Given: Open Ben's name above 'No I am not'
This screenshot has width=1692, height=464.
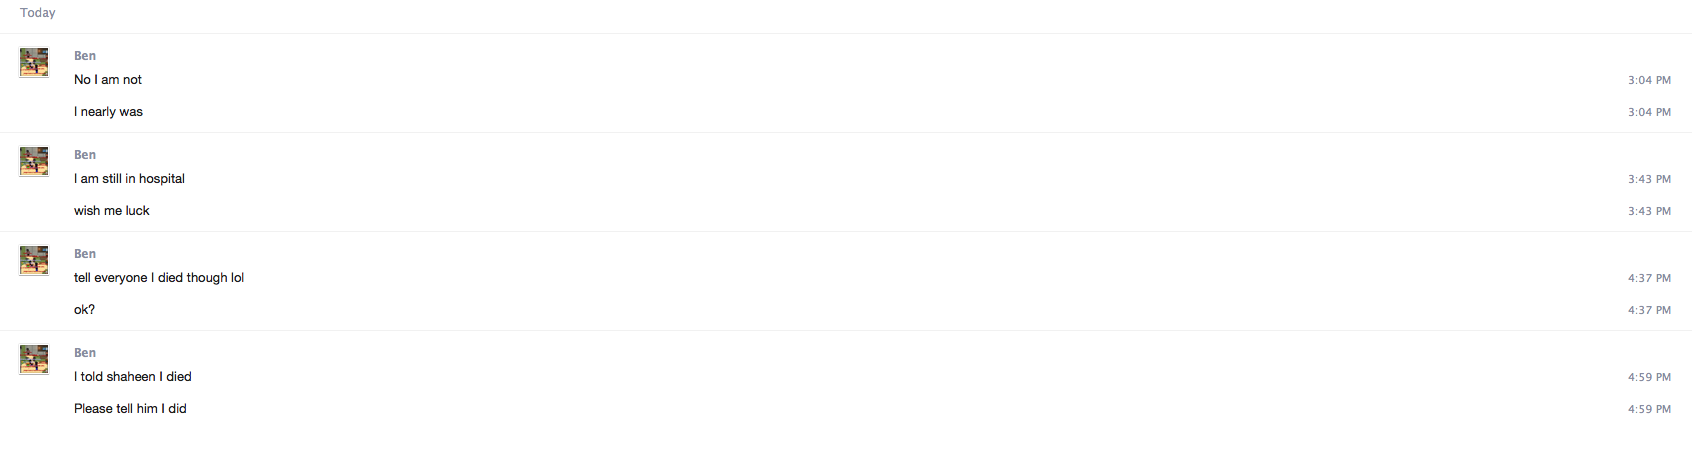Looking at the screenshot, I should click(x=85, y=56).
